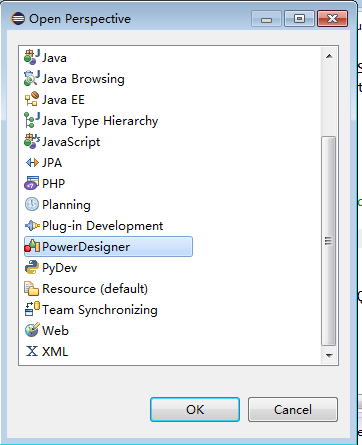Click the PyDev python icon

[x=32, y=267]
